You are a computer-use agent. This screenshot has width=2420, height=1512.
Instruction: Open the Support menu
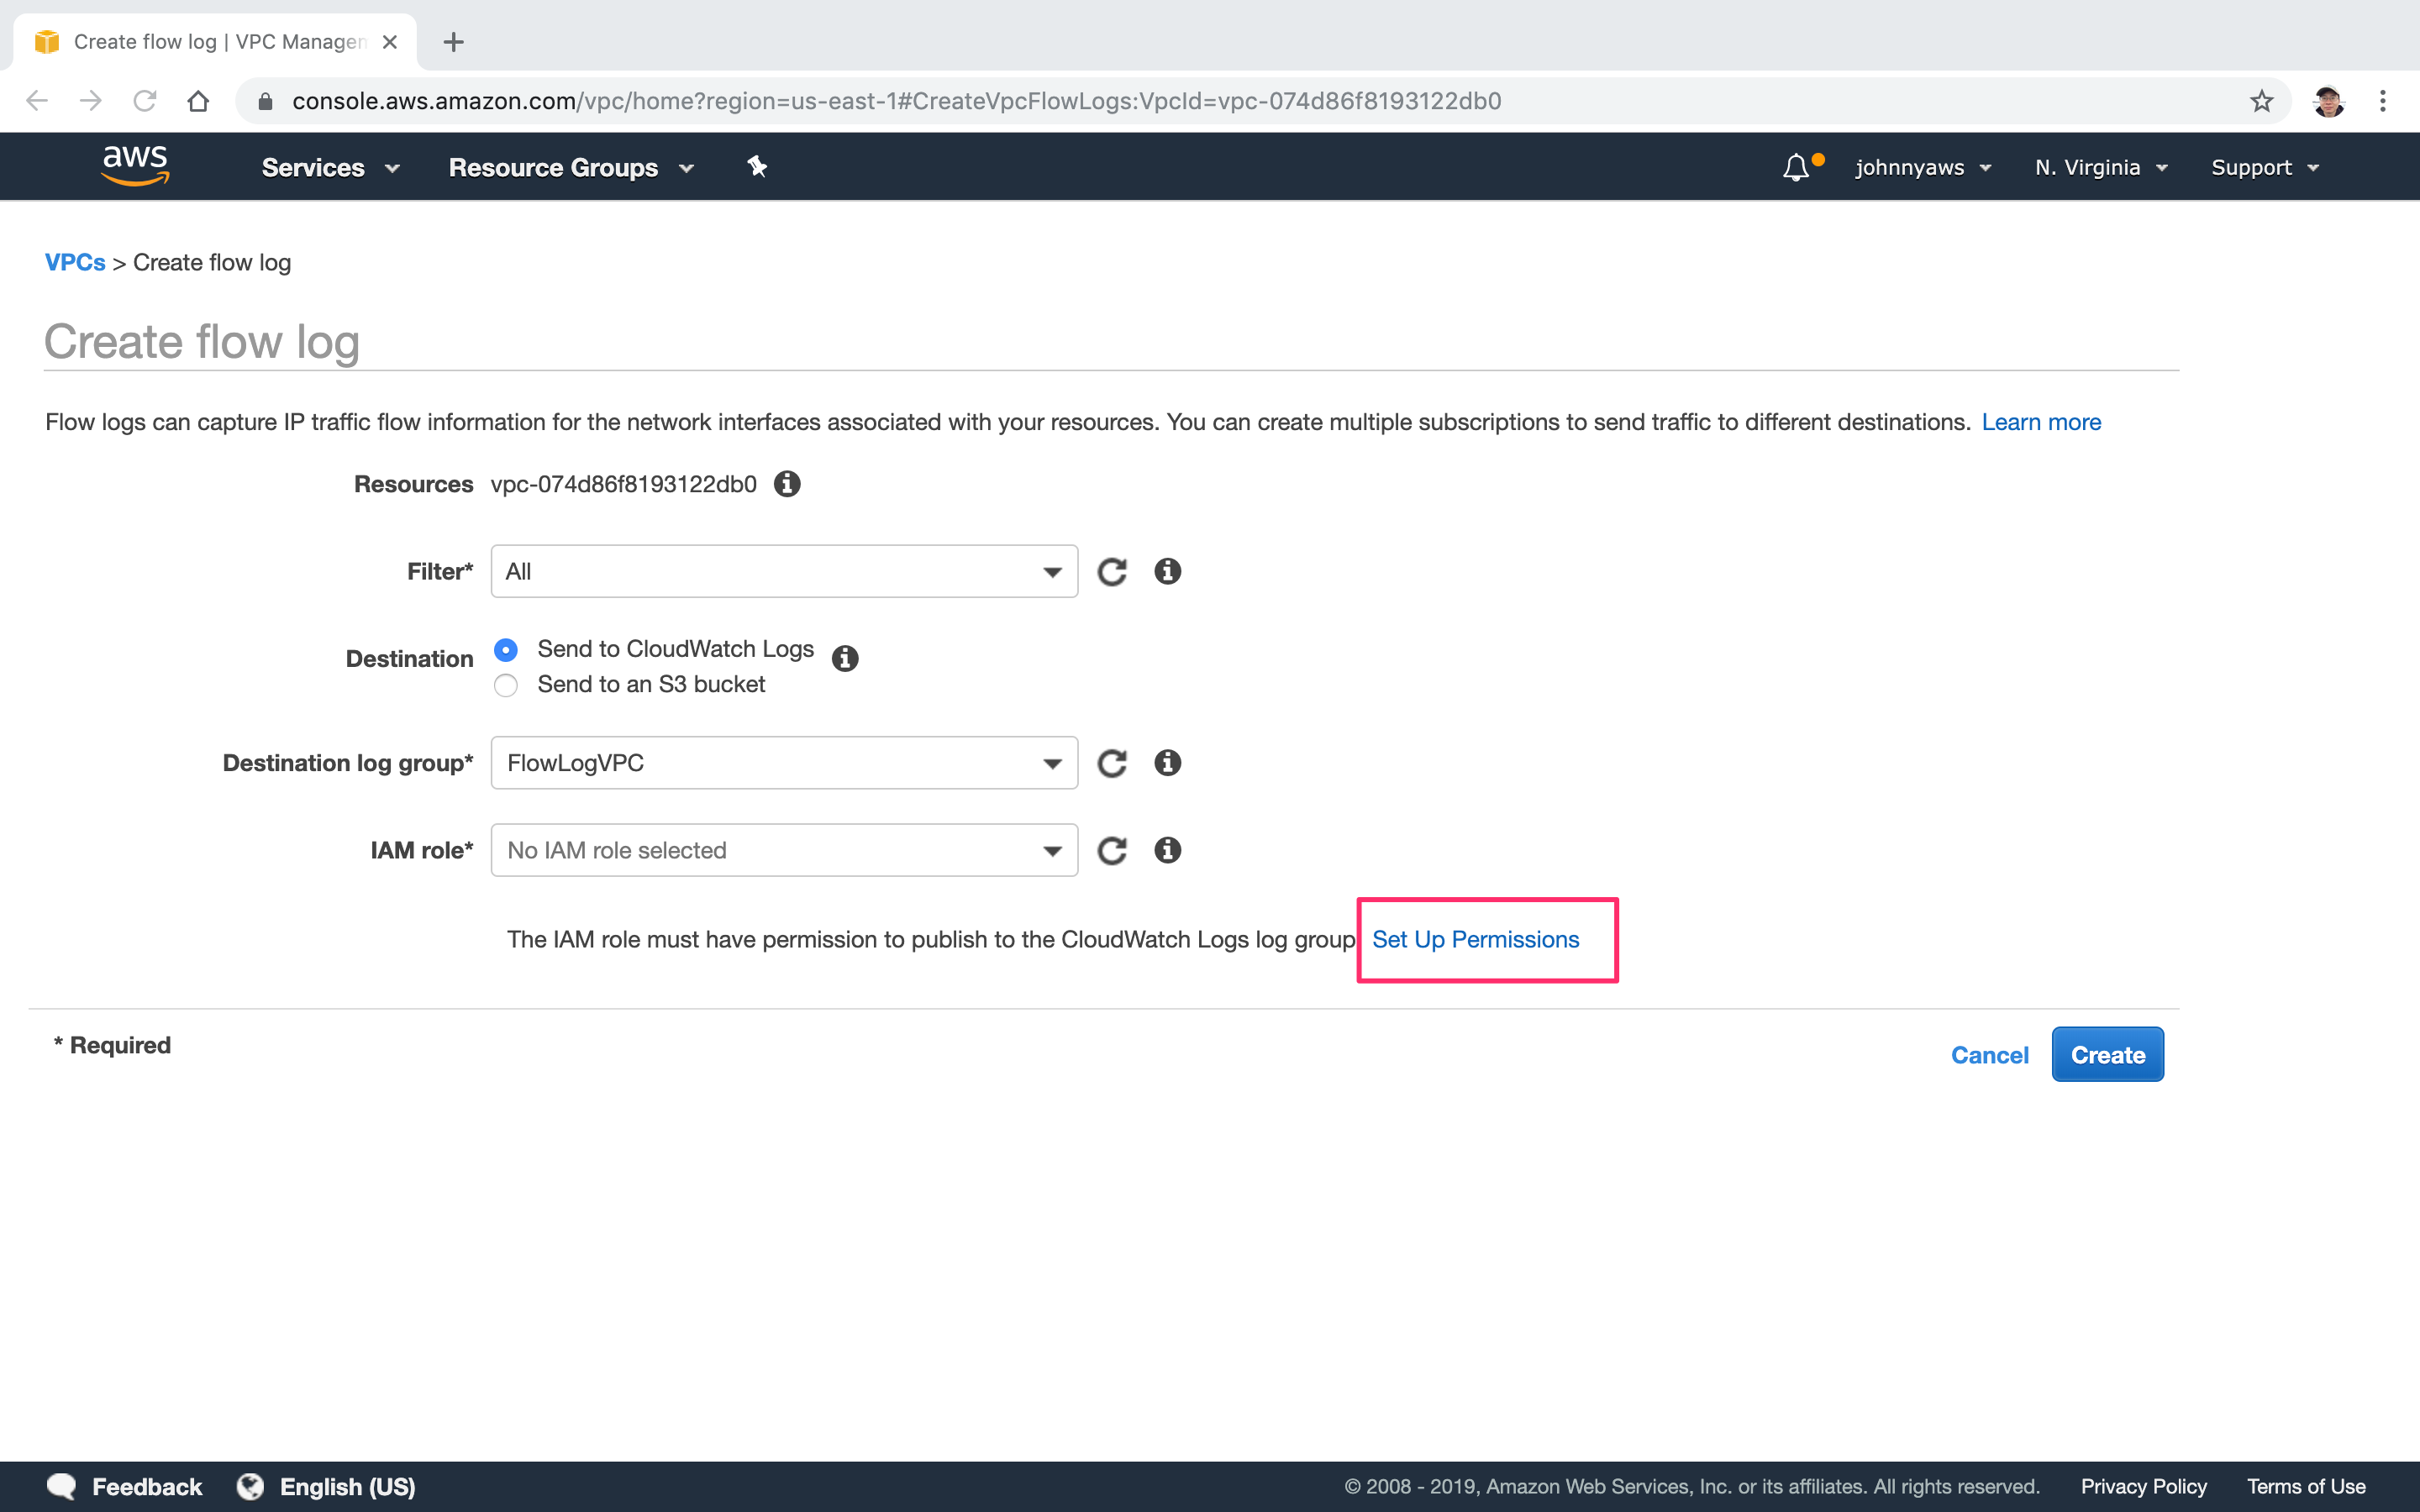(2264, 167)
